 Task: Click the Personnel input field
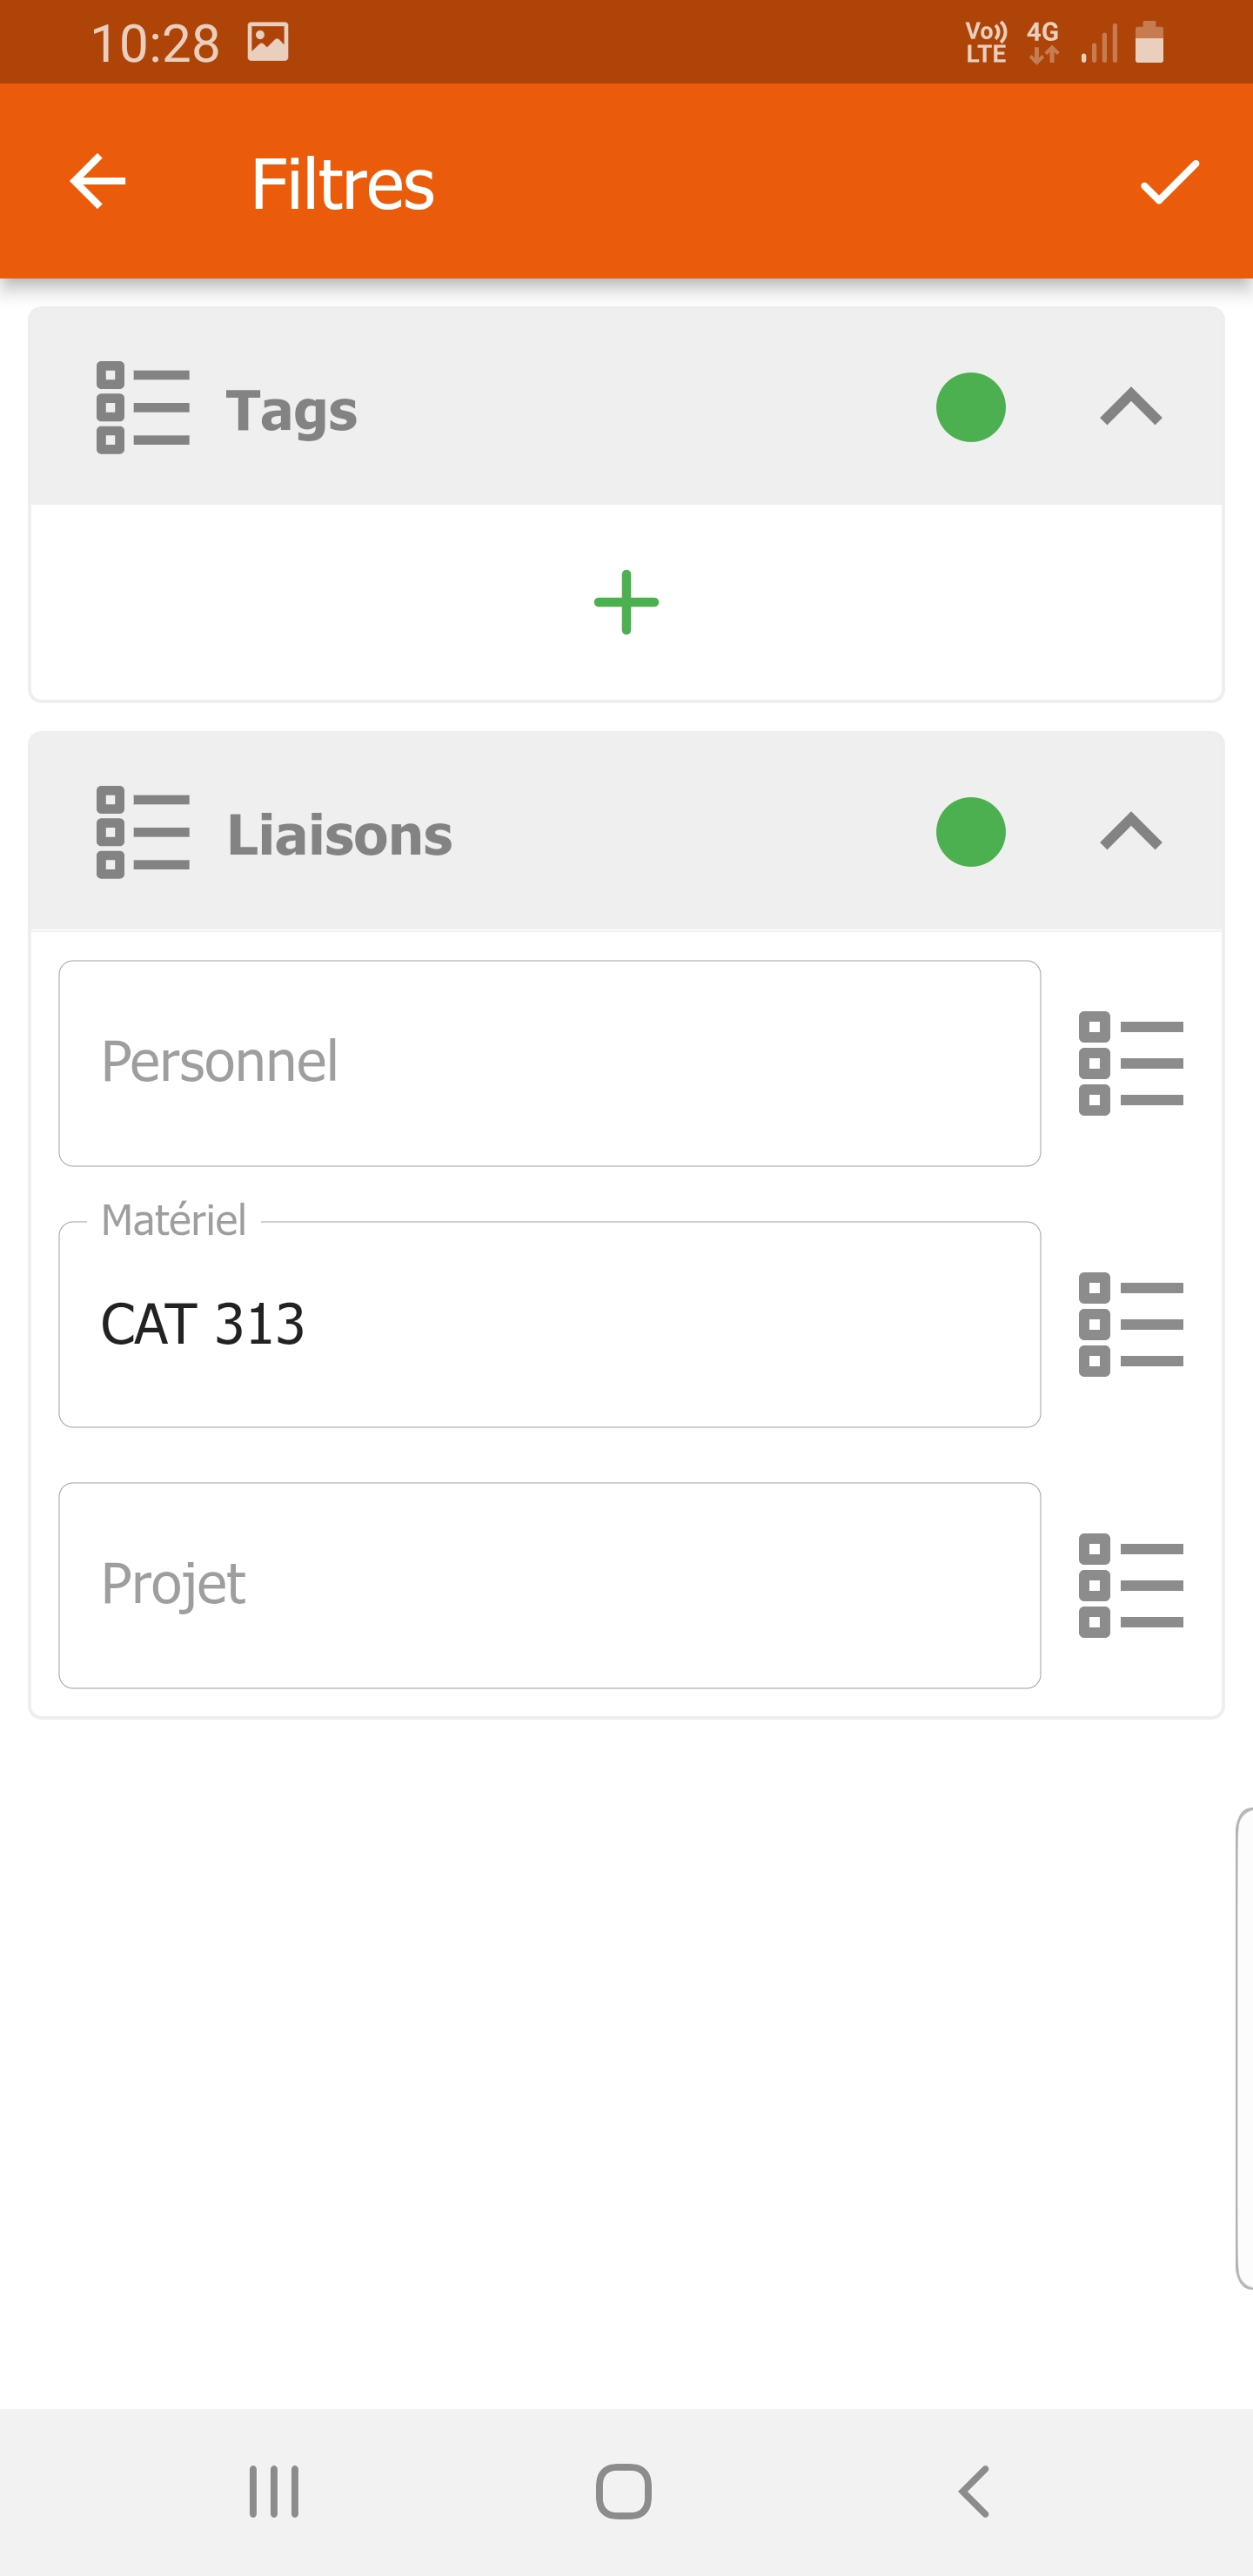point(549,1063)
